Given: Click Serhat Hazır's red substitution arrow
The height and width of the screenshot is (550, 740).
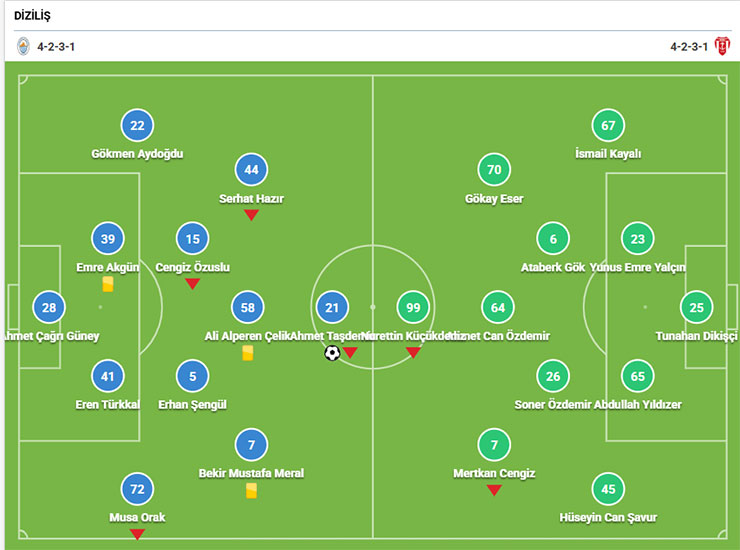Looking at the screenshot, I should 251,215.
